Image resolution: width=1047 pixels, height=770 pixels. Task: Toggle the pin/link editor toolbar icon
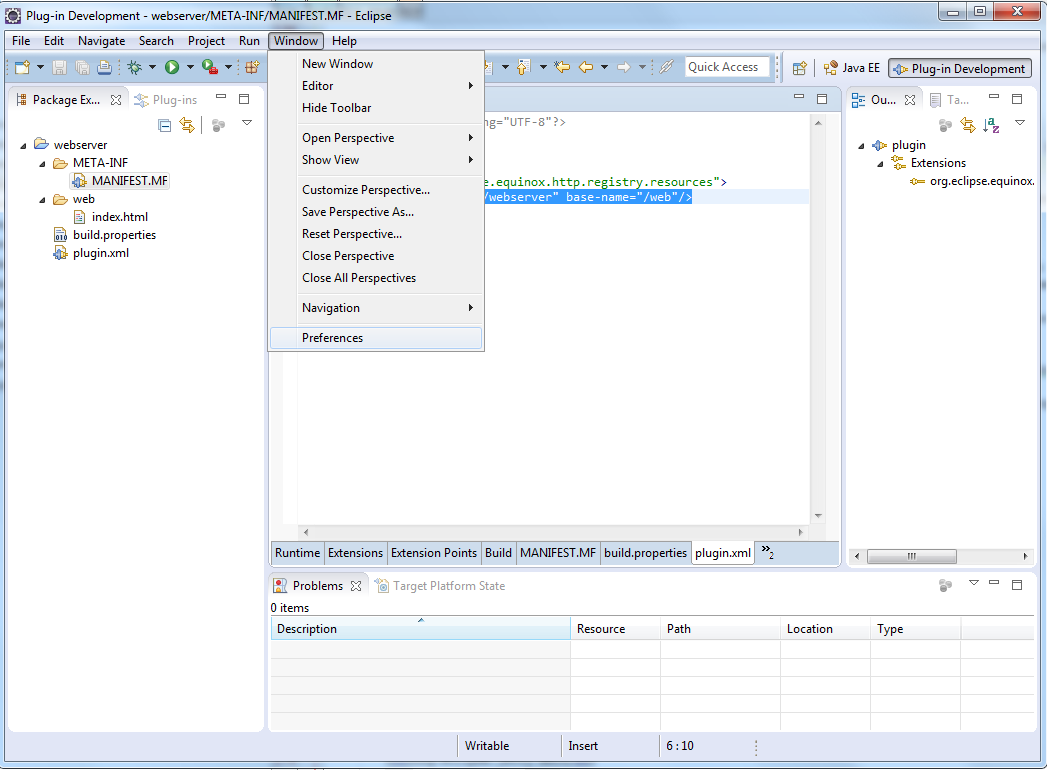point(666,67)
